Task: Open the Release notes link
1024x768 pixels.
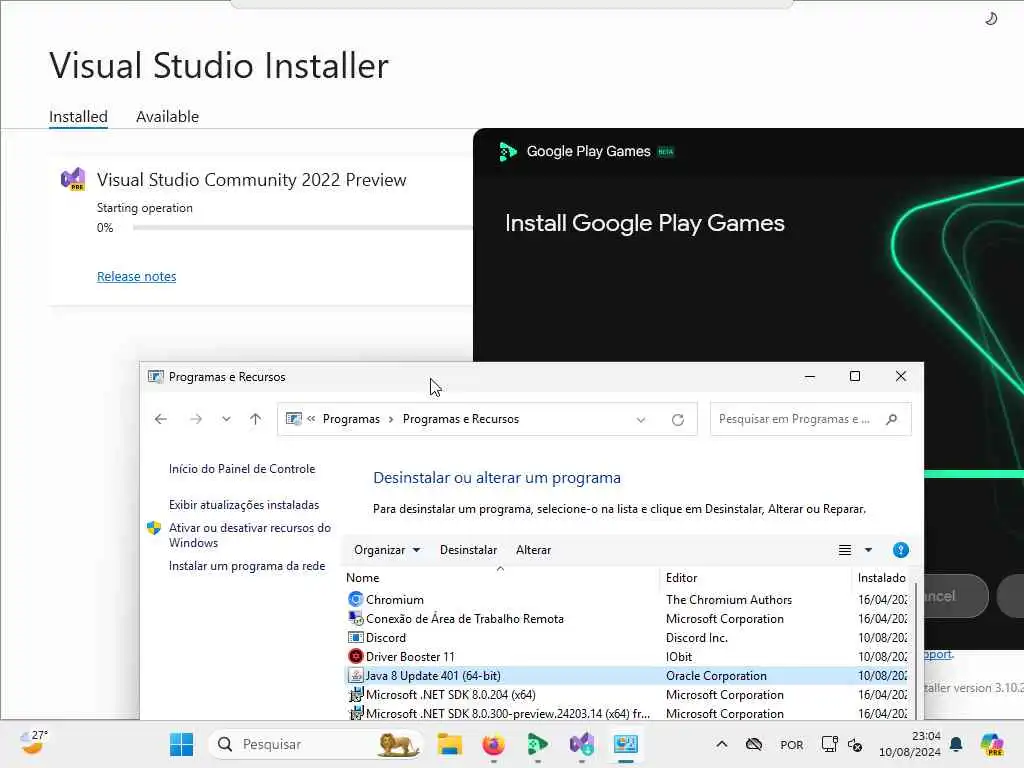Action: coord(136,276)
